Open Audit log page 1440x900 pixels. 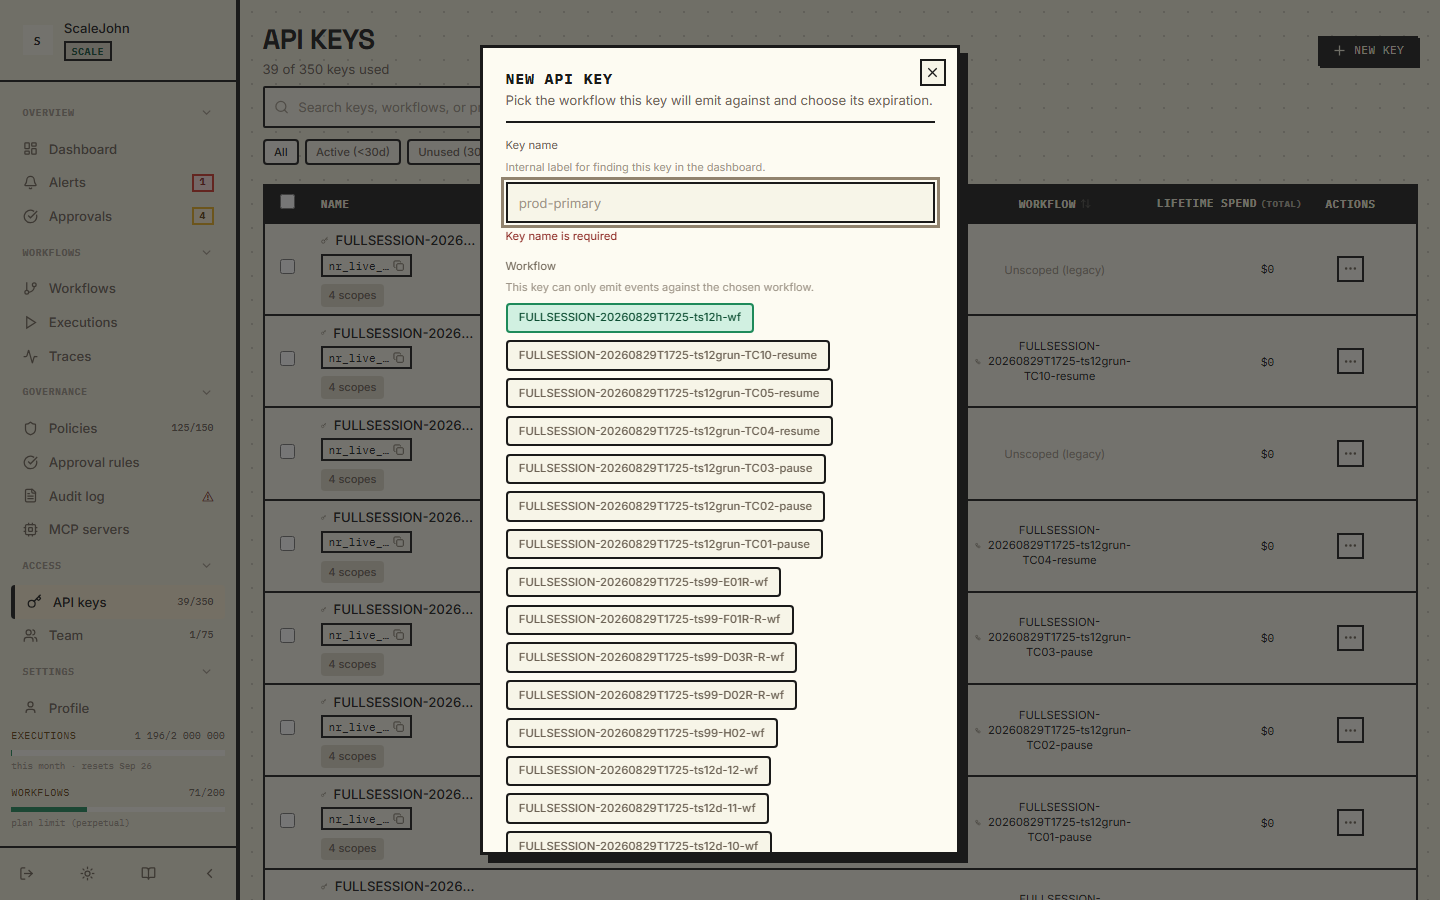(118, 496)
